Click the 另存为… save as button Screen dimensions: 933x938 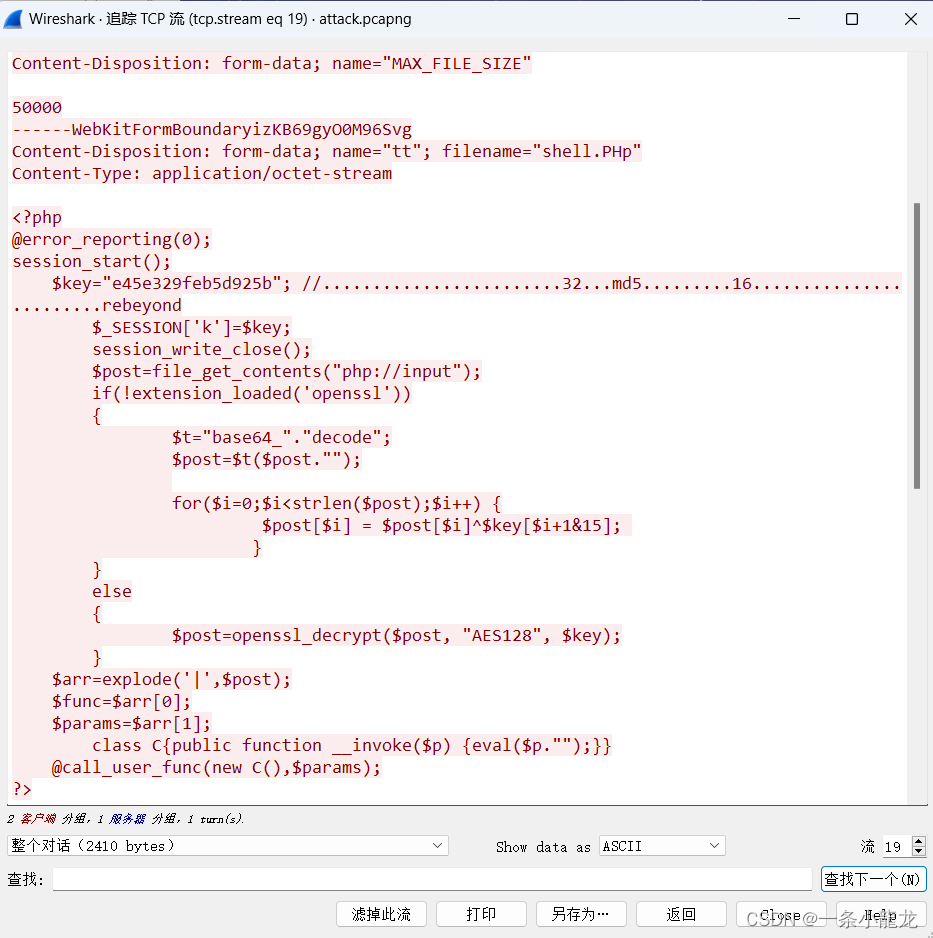[x=581, y=914]
